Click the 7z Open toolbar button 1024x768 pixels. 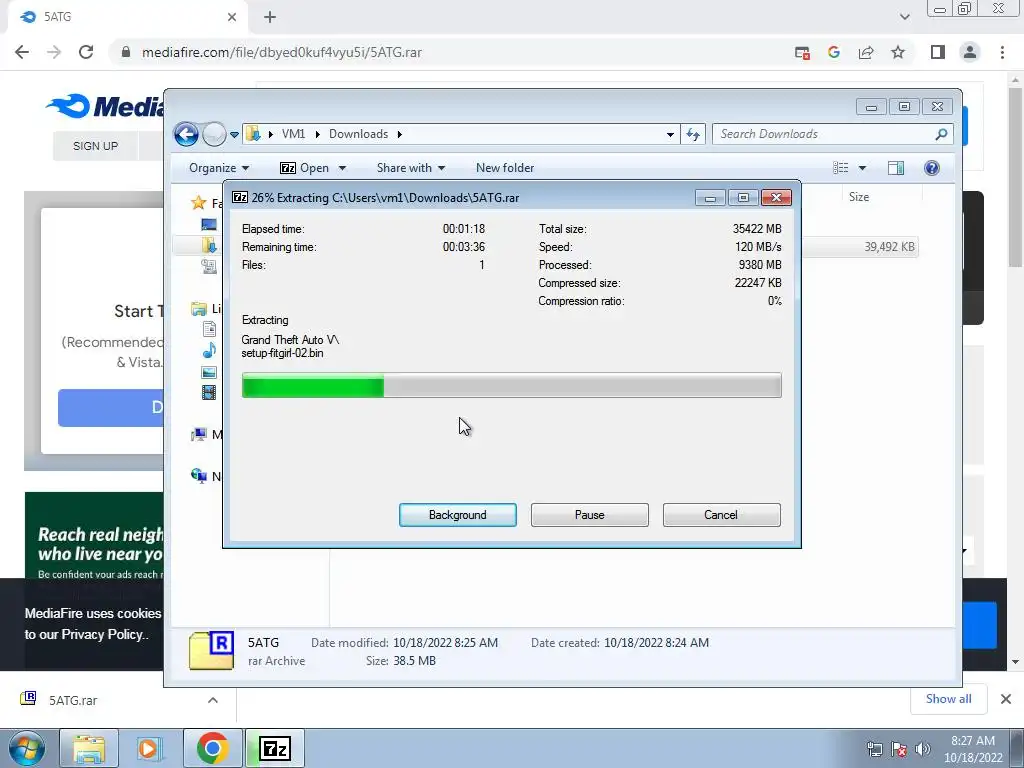tap(304, 168)
